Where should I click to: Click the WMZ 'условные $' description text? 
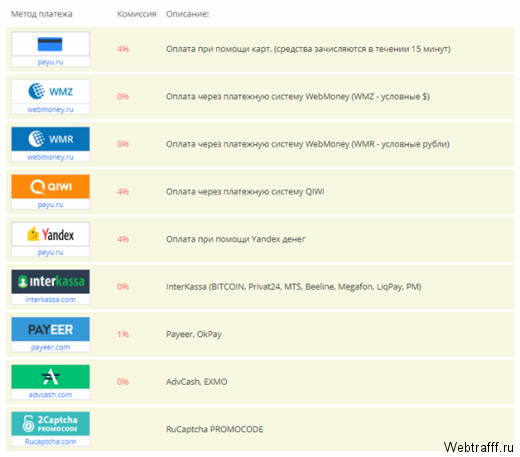pos(298,97)
